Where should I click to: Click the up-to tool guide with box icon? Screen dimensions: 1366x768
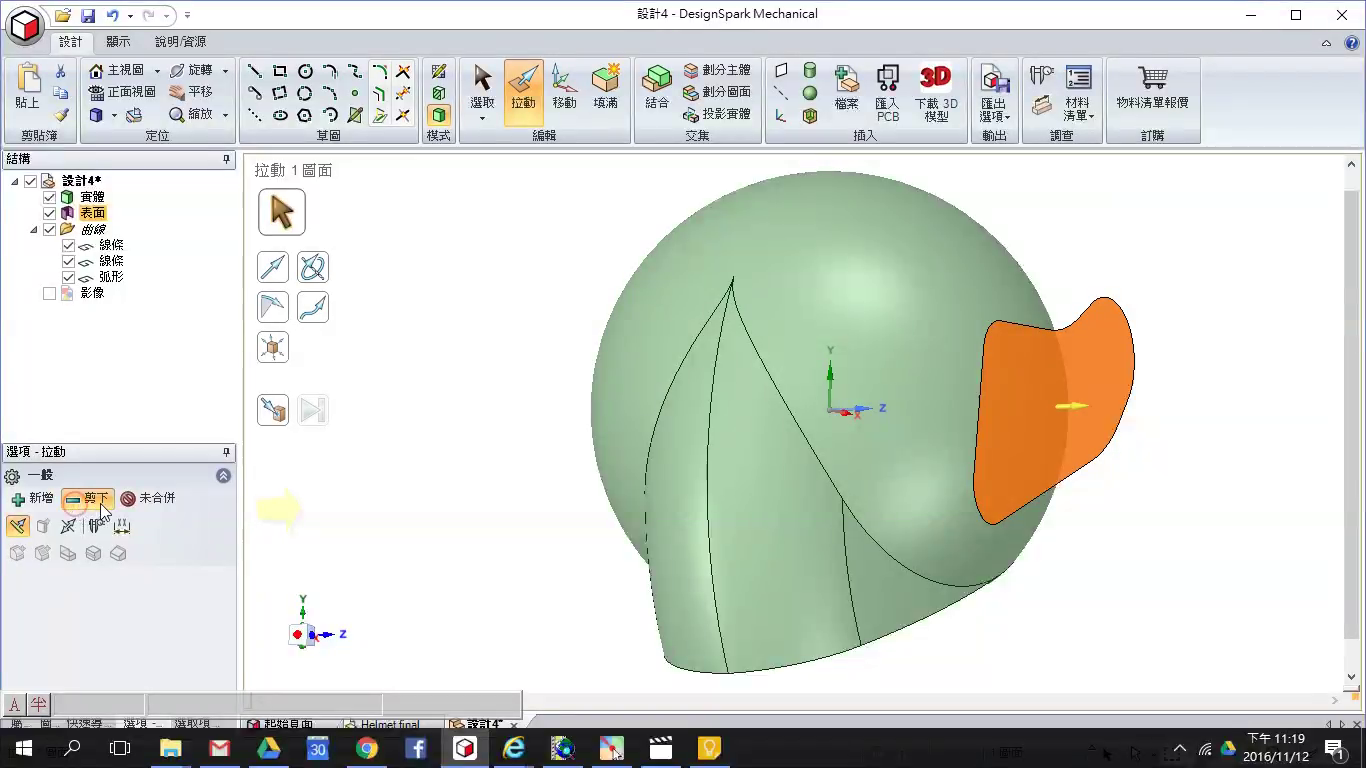tap(273, 410)
